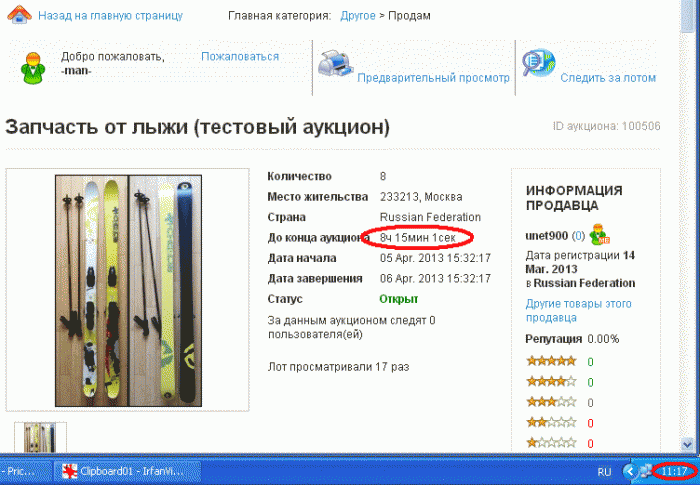The width and height of the screenshot is (700, 485).
Task: Click Следить за лотом link
Action: tap(608, 78)
